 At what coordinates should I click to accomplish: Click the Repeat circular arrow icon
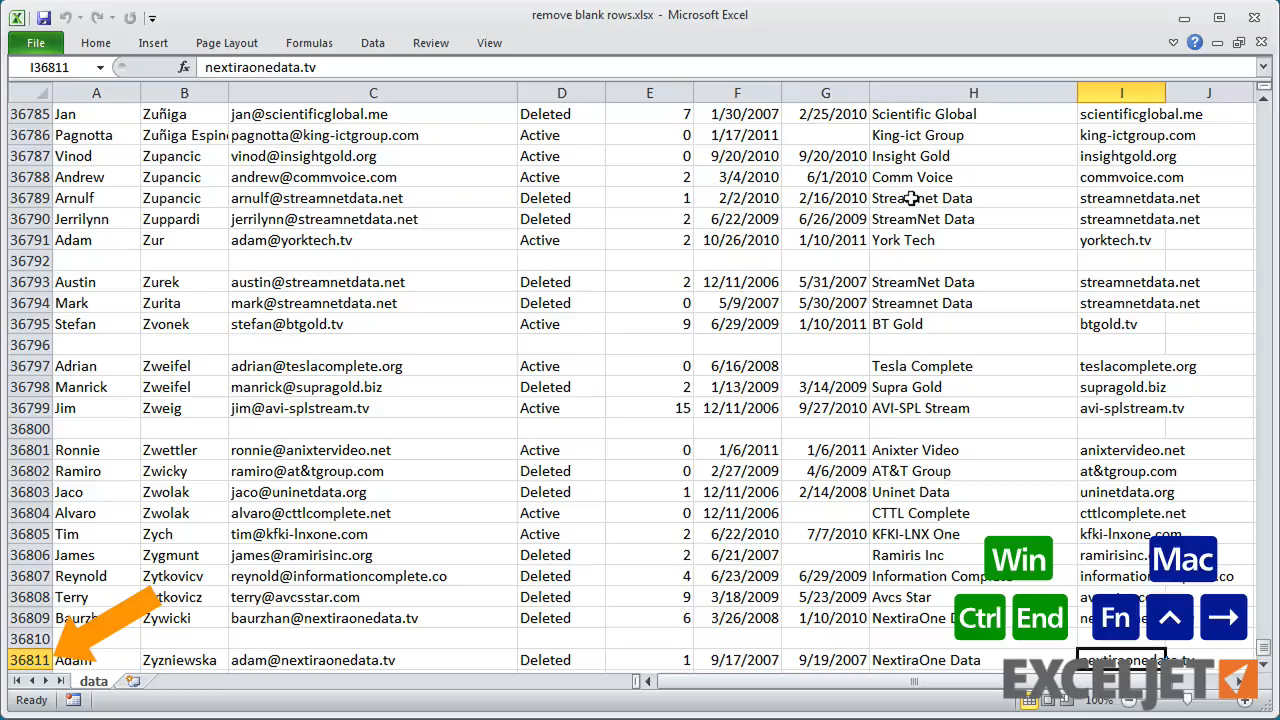point(130,17)
